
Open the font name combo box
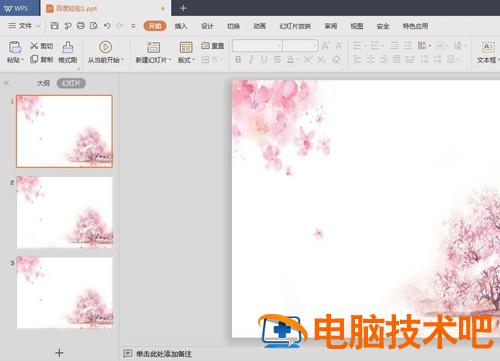[x=257, y=46]
